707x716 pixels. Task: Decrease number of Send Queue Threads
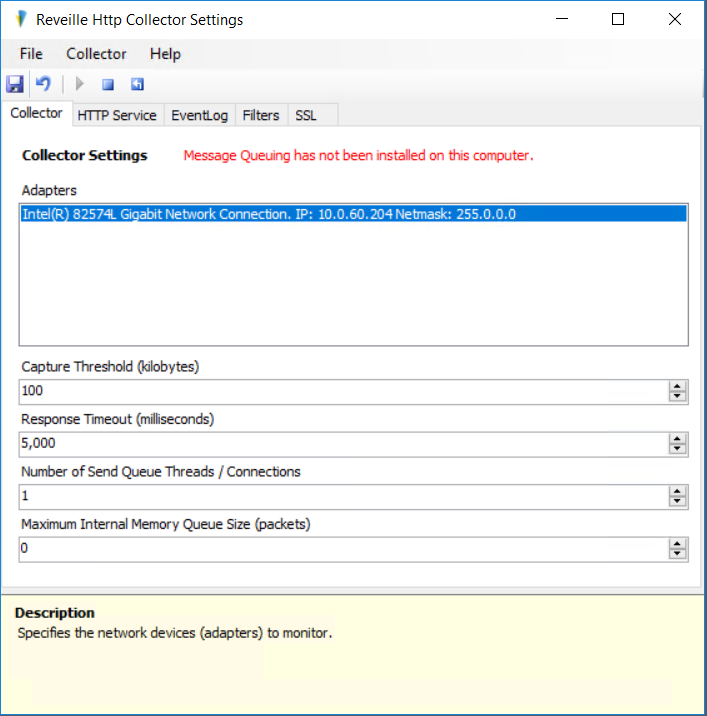677,502
